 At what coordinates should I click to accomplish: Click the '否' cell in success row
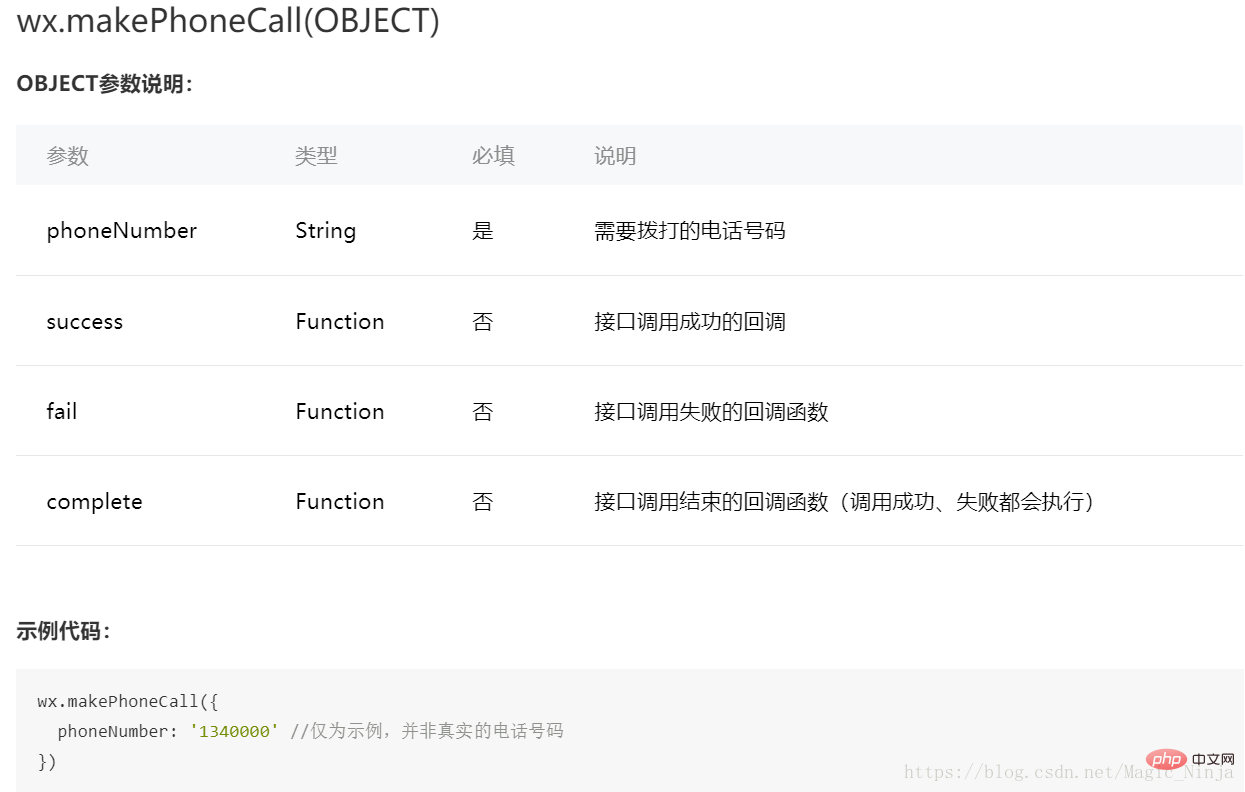click(x=483, y=322)
